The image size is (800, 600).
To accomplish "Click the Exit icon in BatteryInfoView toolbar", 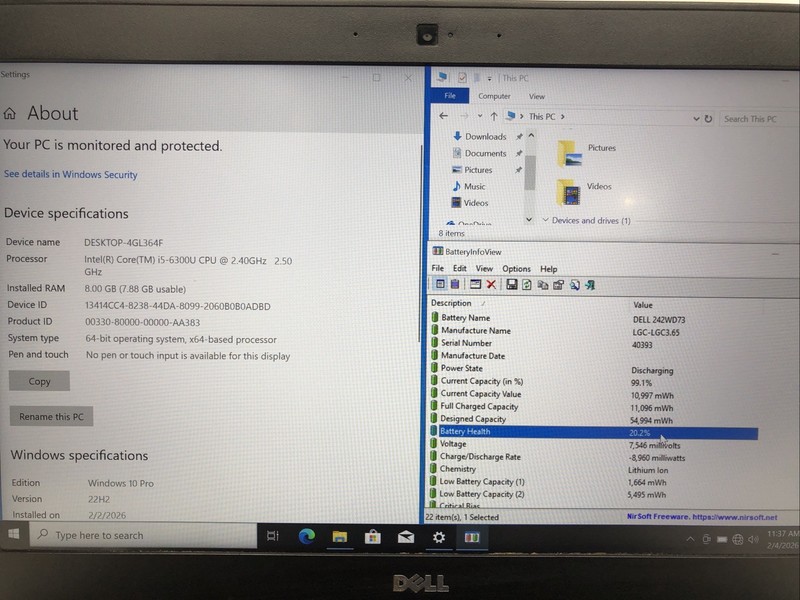I will (x=590, y=285).
